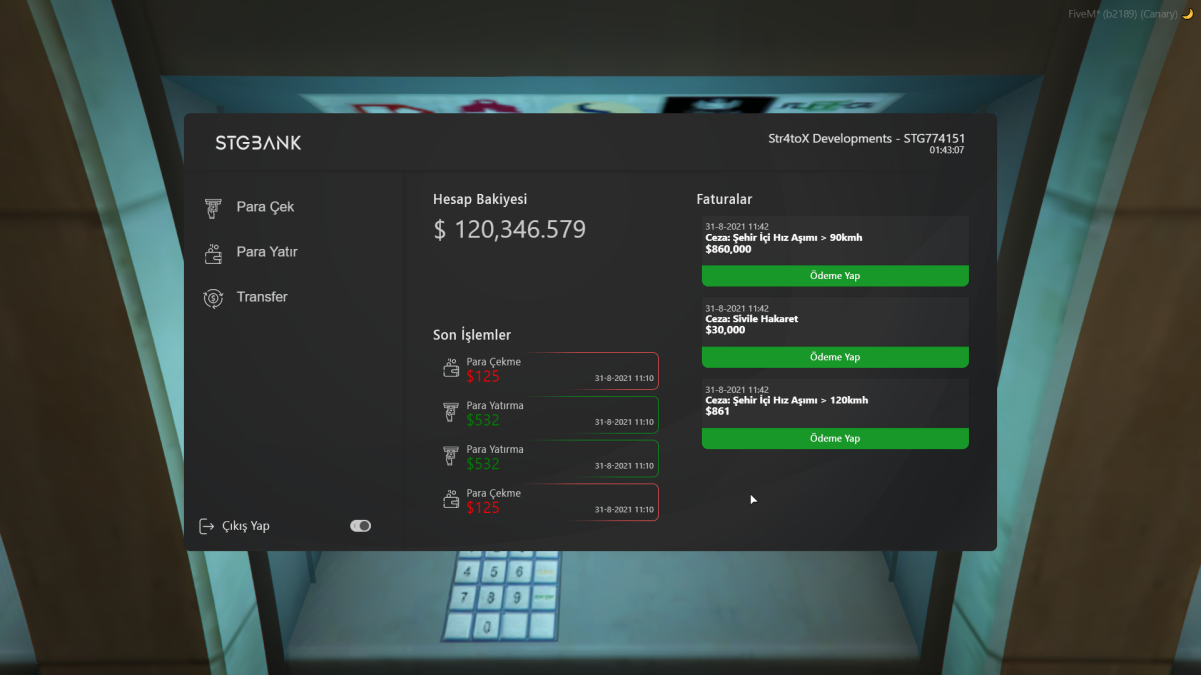The width and height of the screenshot is (1201, 675).
Task: Click the Hesap Bakiyesi heading
Action: pos(480,199)
